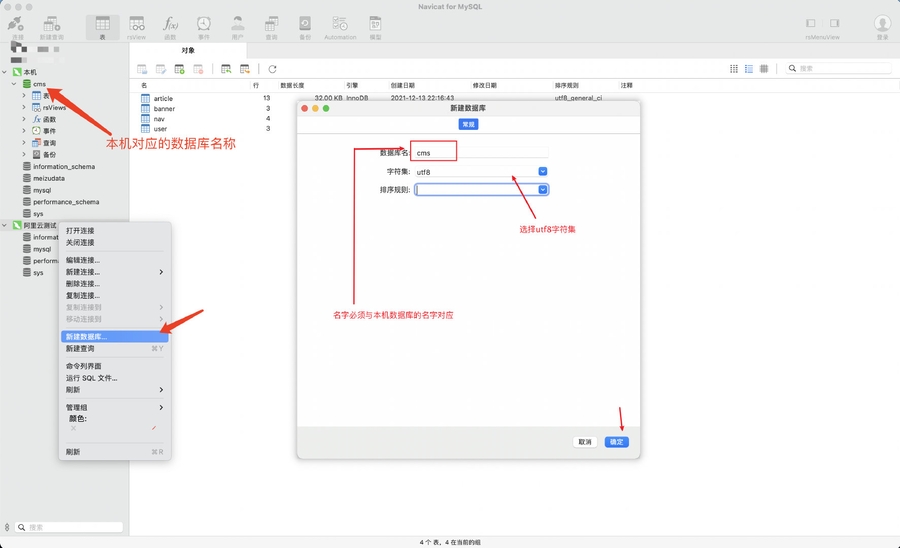
Task: Click the 确定 confirm button
Action: tap(616, 442)
